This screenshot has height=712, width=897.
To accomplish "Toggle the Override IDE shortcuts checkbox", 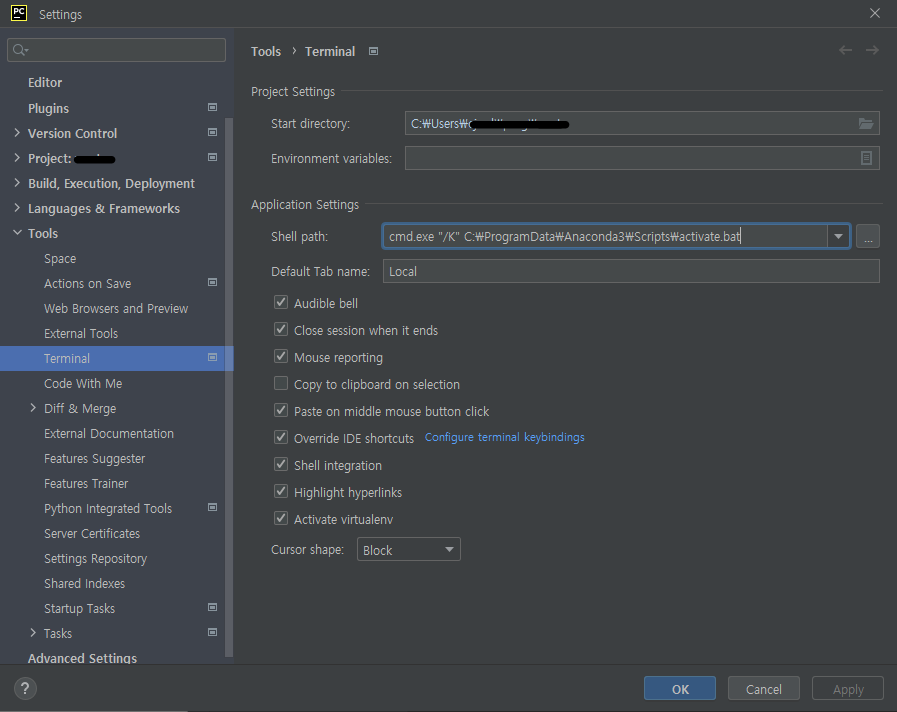I will (281, 437).
